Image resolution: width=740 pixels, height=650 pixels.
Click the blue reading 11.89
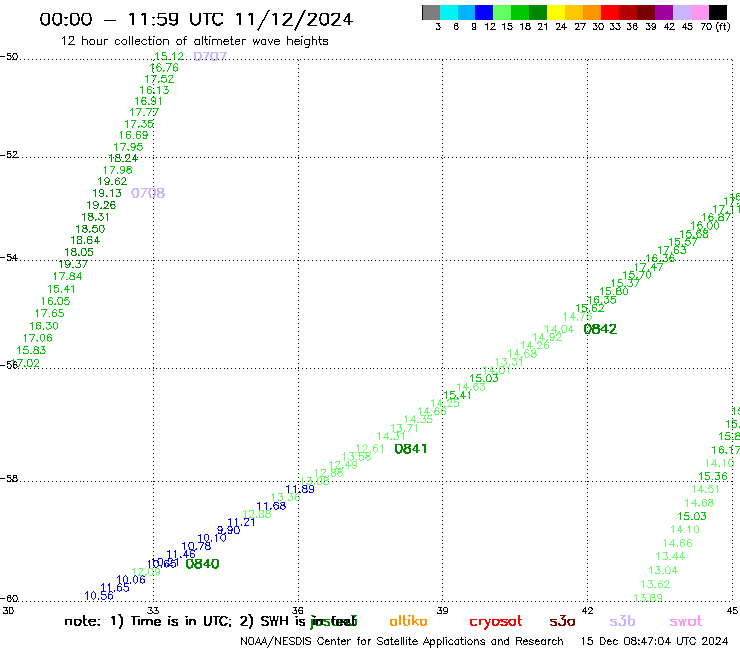click(x=300, y=489)
